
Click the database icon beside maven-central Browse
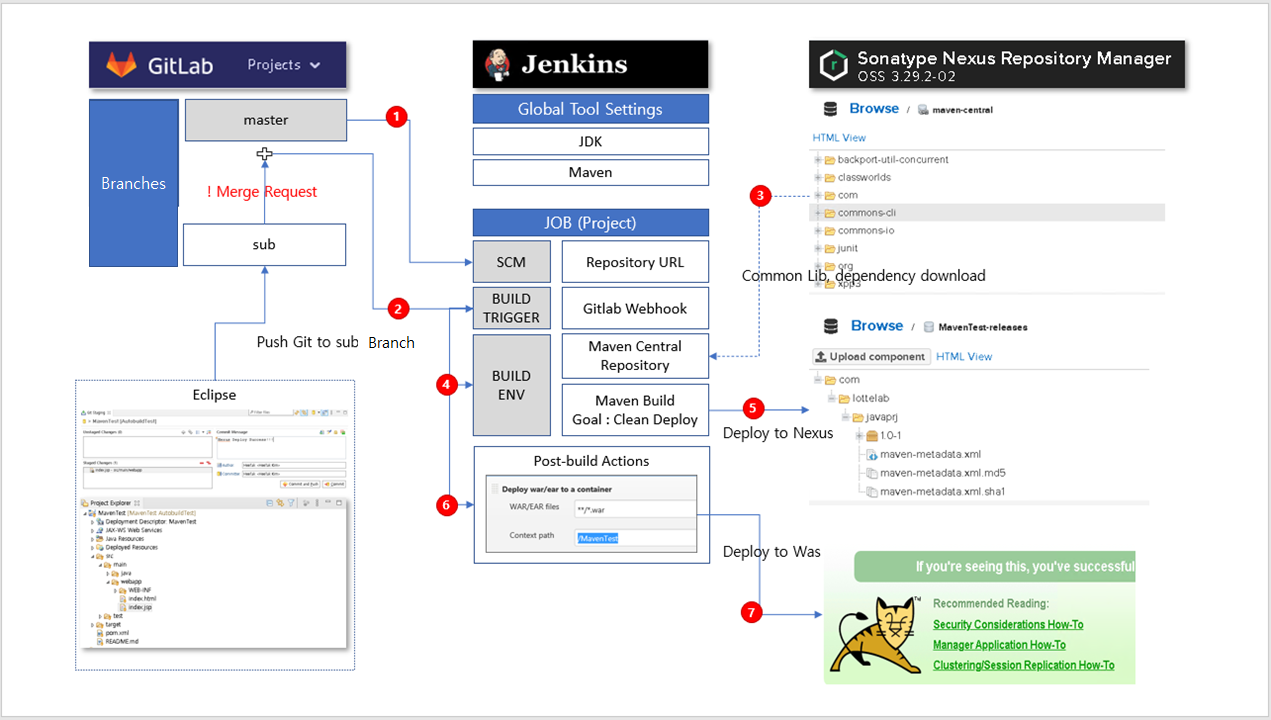830,109
